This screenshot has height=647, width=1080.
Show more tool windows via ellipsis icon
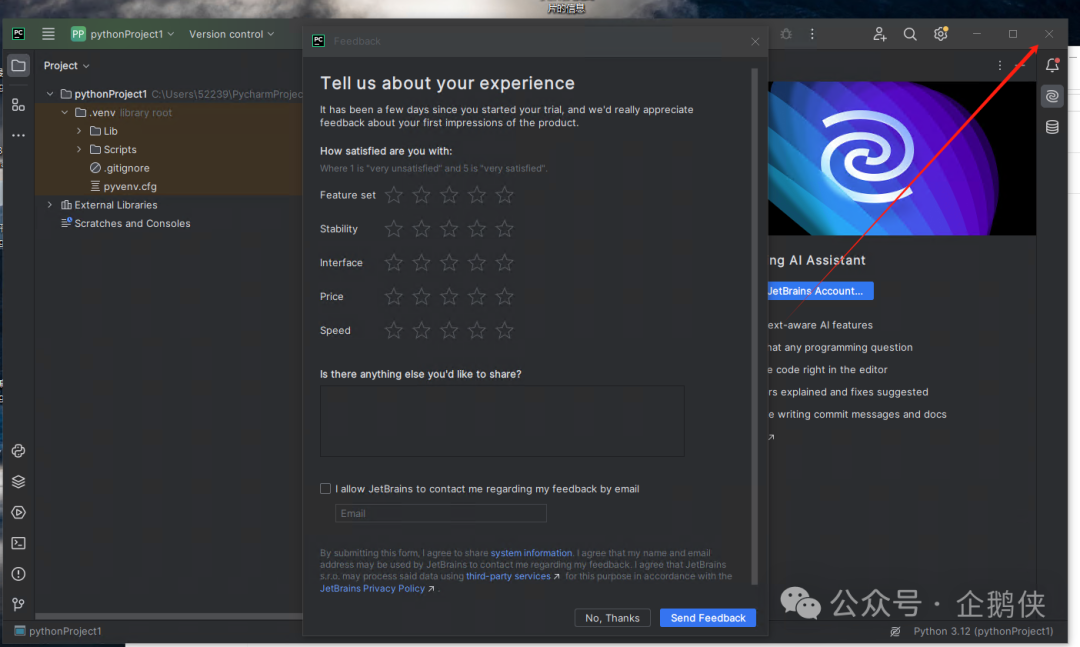click(19, 136)
